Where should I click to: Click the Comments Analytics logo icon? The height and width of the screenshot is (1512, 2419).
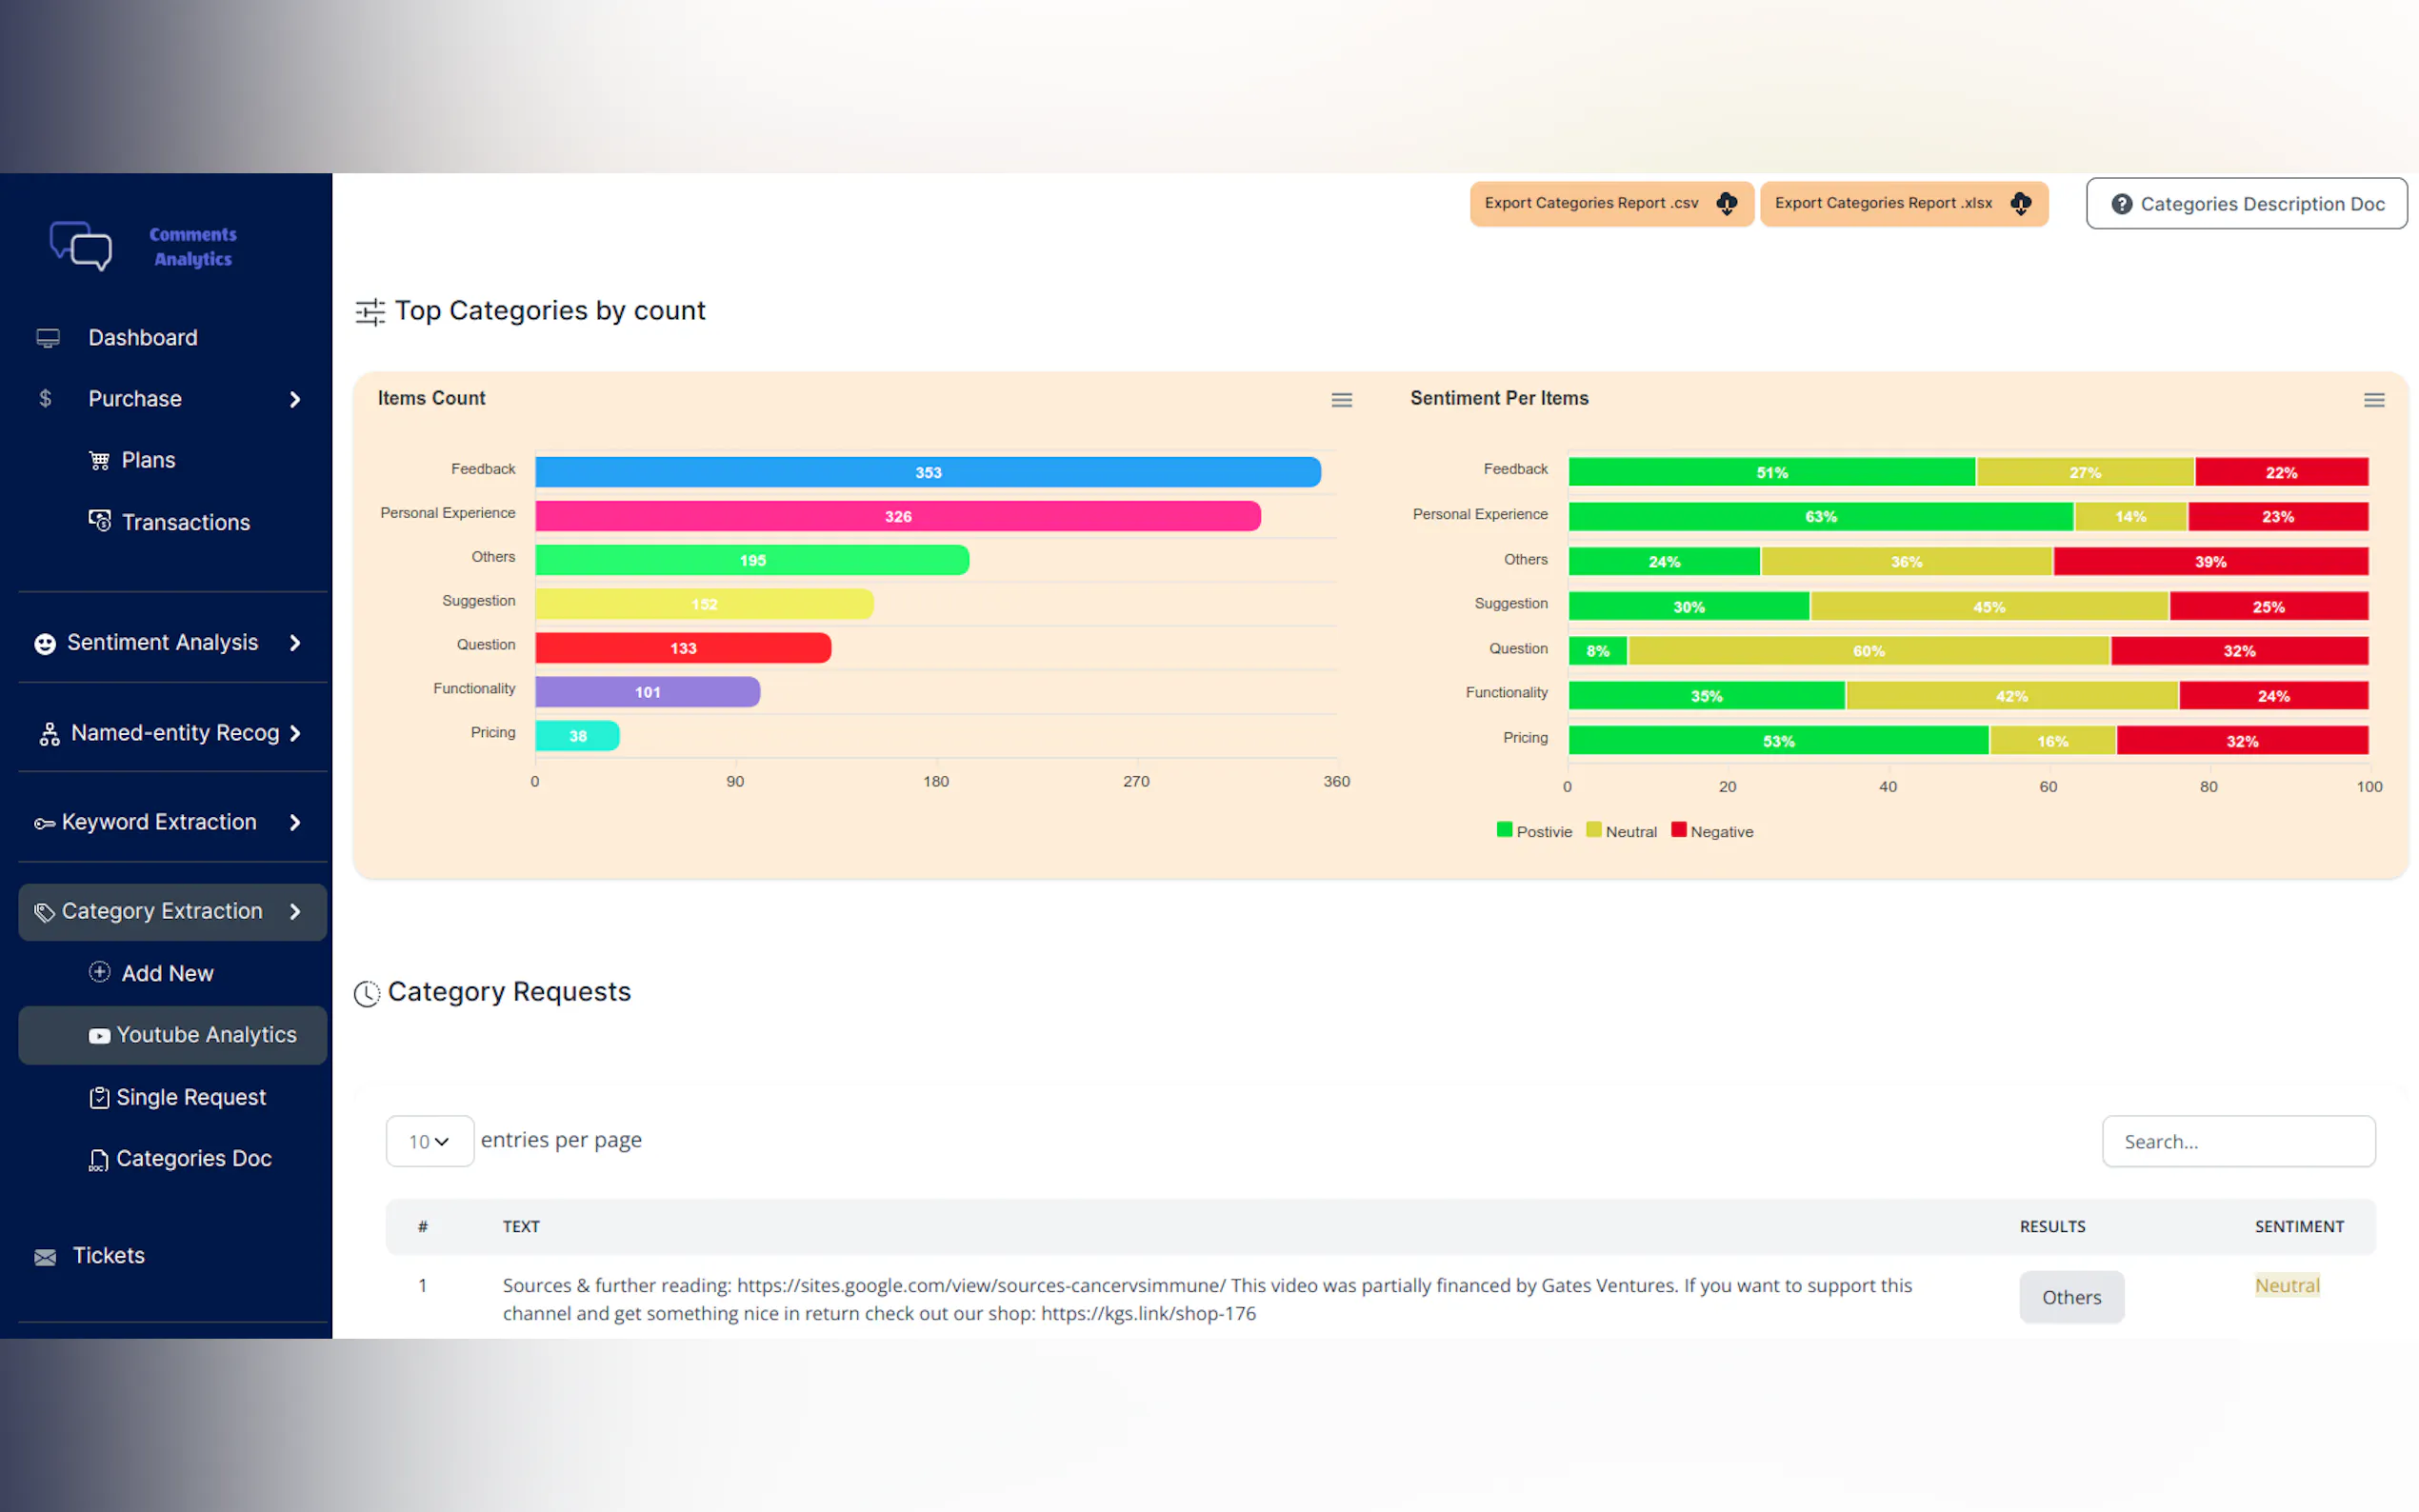pyautogui.click(x=81, y=245)
